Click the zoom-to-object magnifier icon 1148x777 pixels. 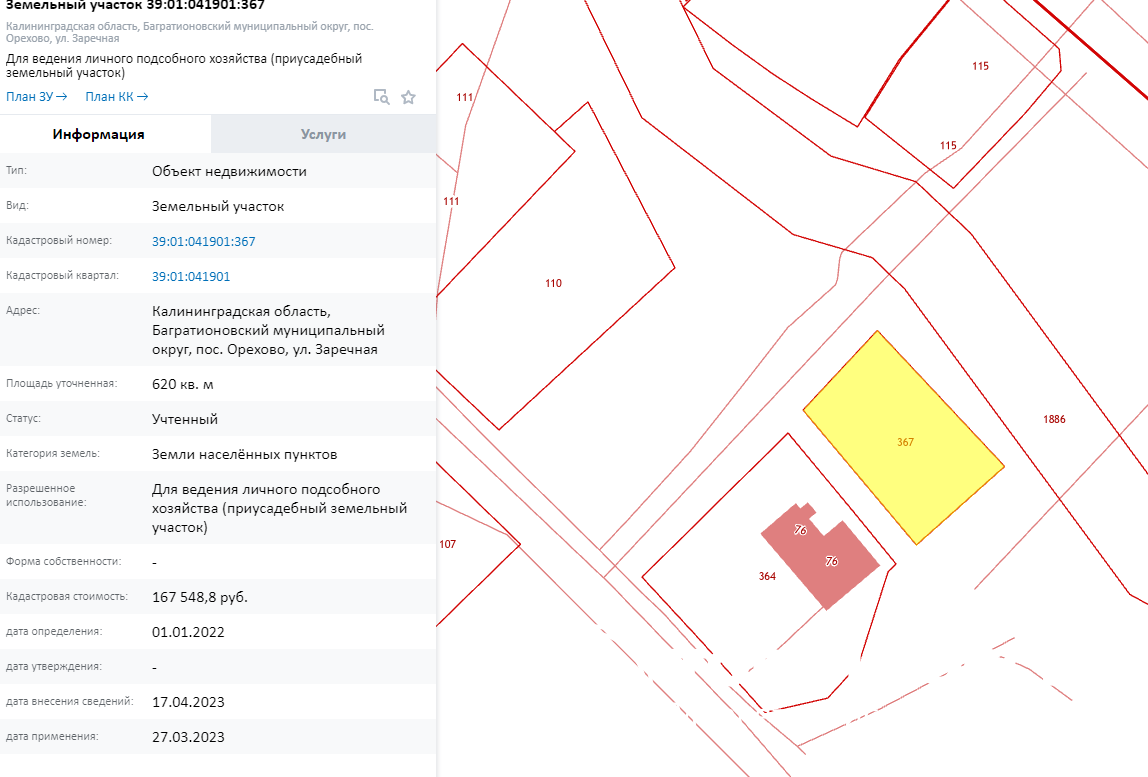pos(381,97)
